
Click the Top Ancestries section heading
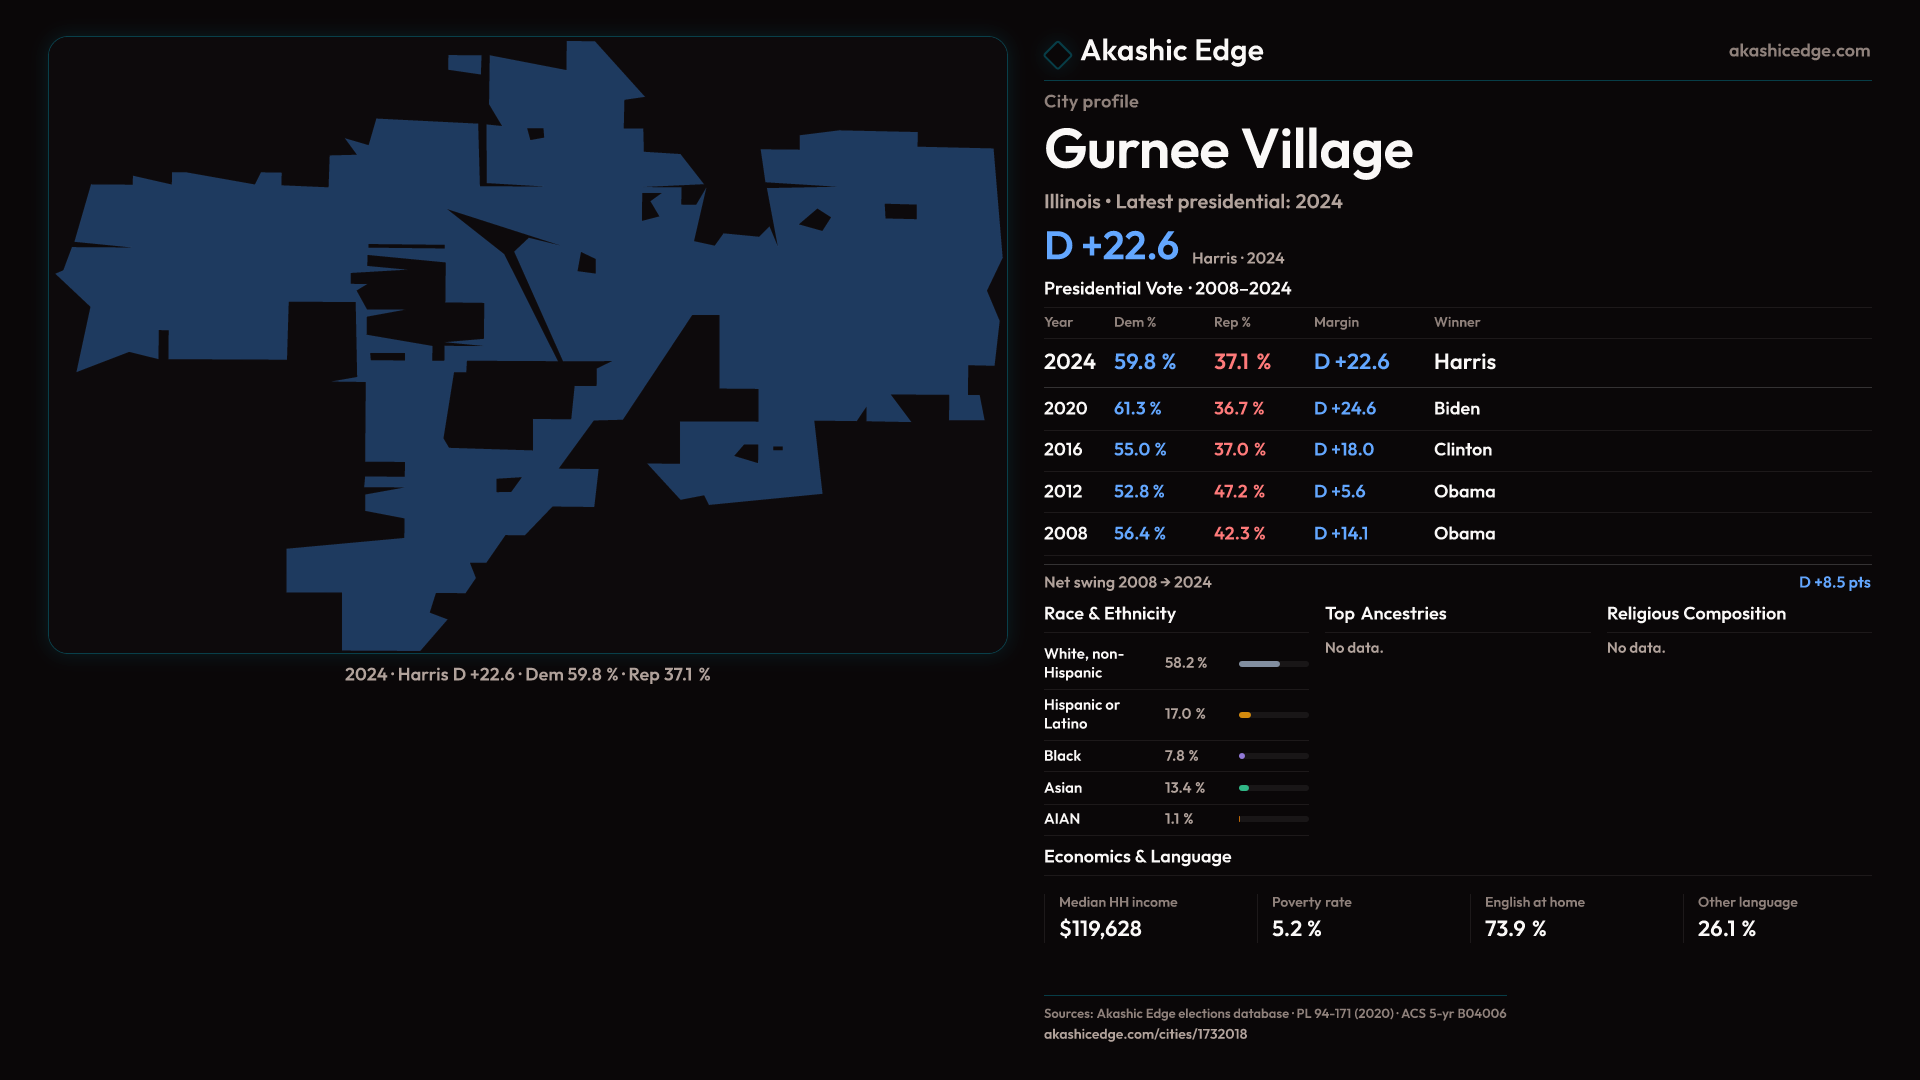pos(1385,614)
